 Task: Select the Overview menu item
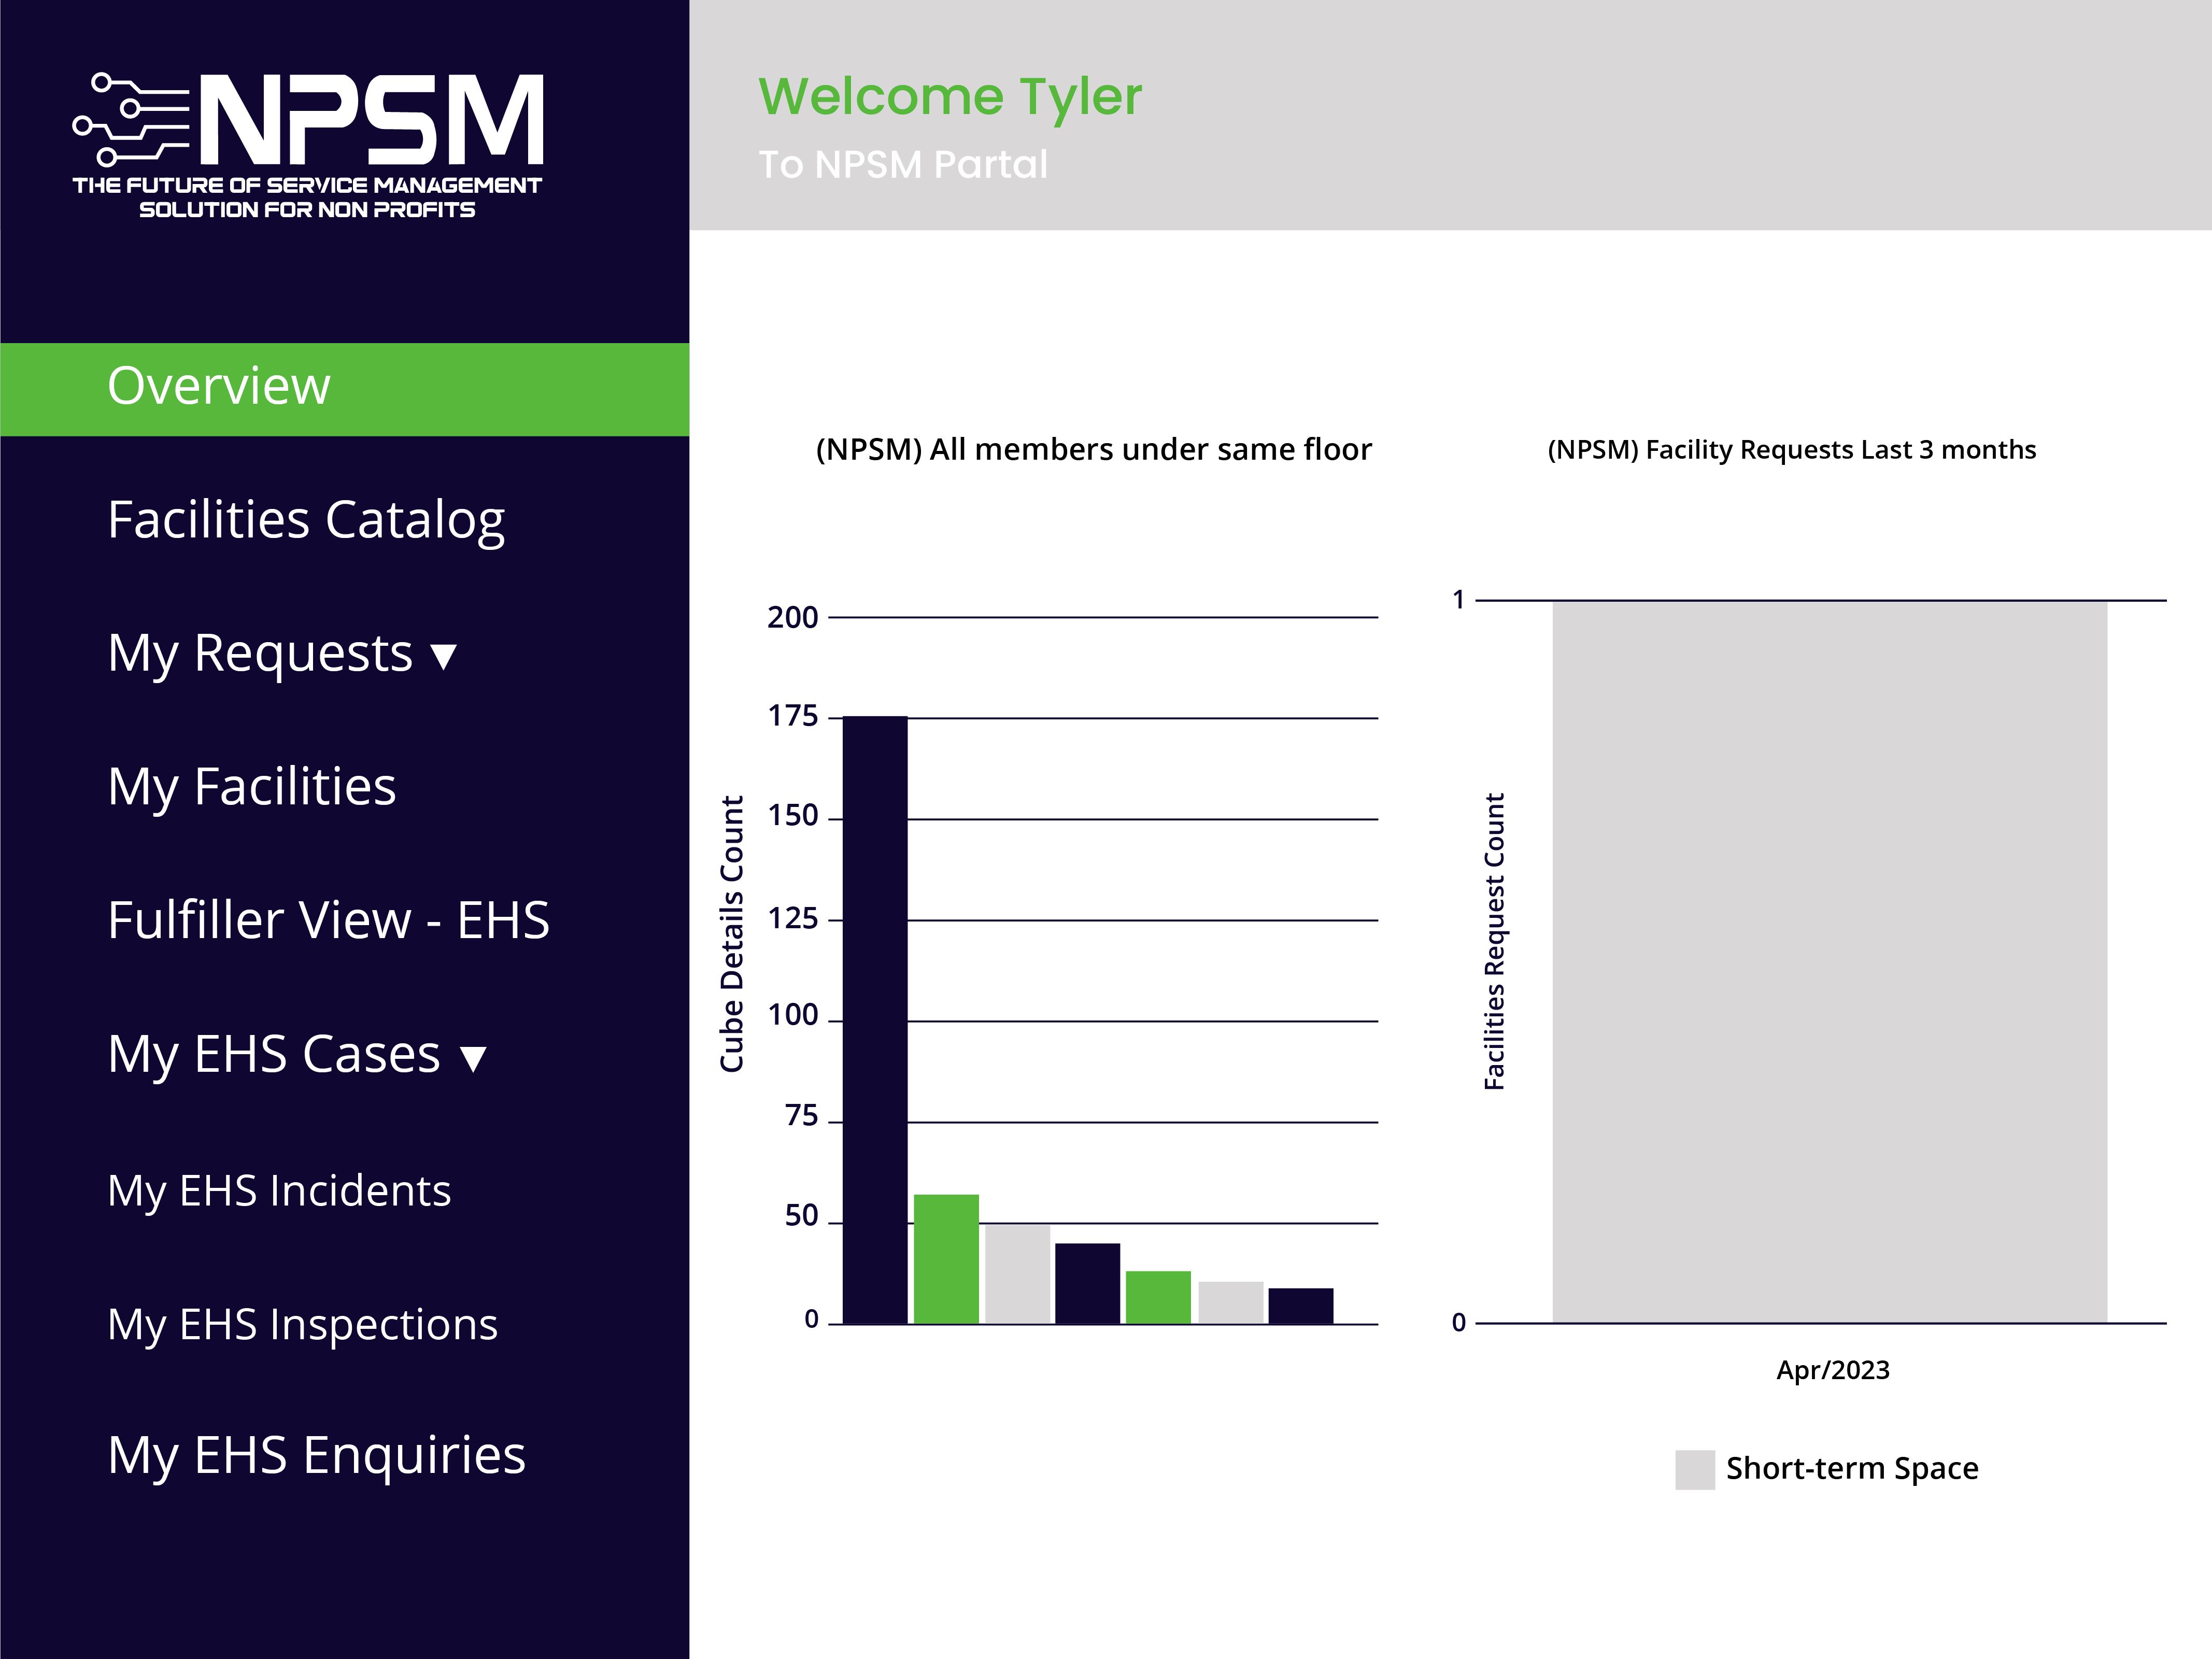(x=220, y=386)
